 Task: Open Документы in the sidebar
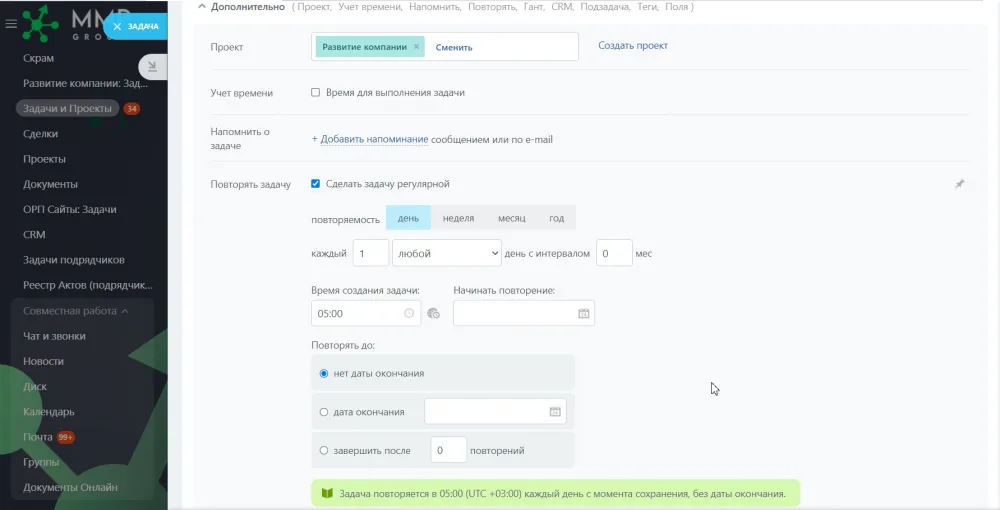pos(50,184)
